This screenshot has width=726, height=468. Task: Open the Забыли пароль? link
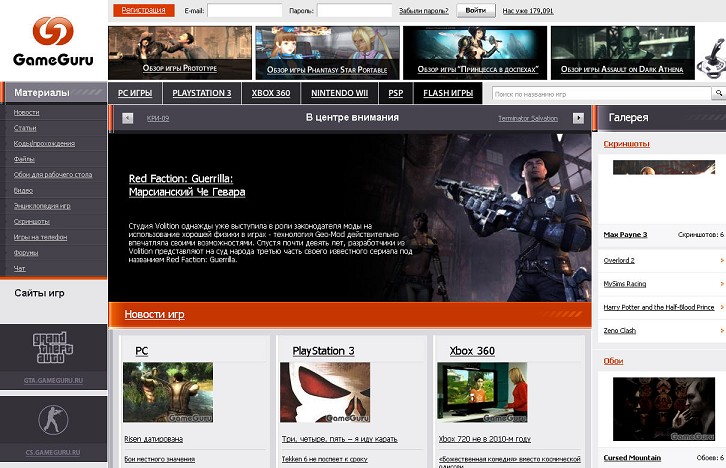point(424,11)
